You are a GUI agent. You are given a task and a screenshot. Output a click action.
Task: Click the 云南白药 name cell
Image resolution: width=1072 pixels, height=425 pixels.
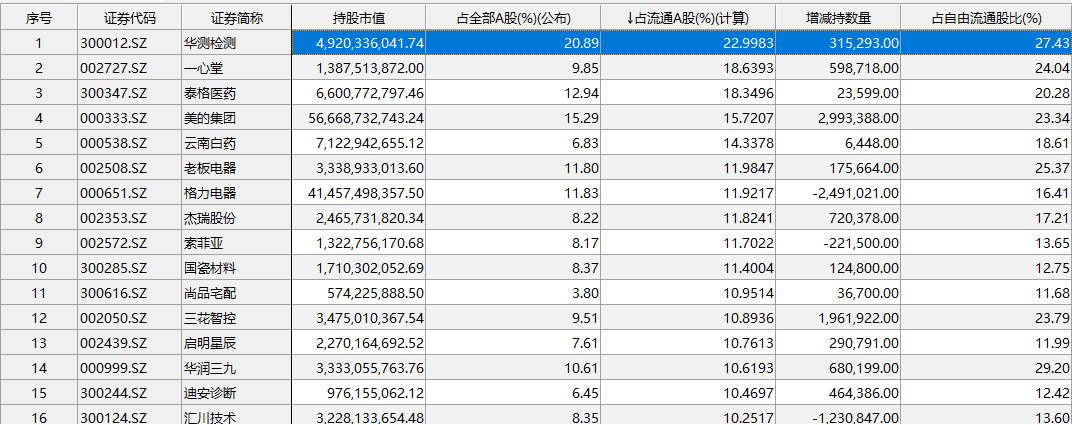[x=237, y=143]
